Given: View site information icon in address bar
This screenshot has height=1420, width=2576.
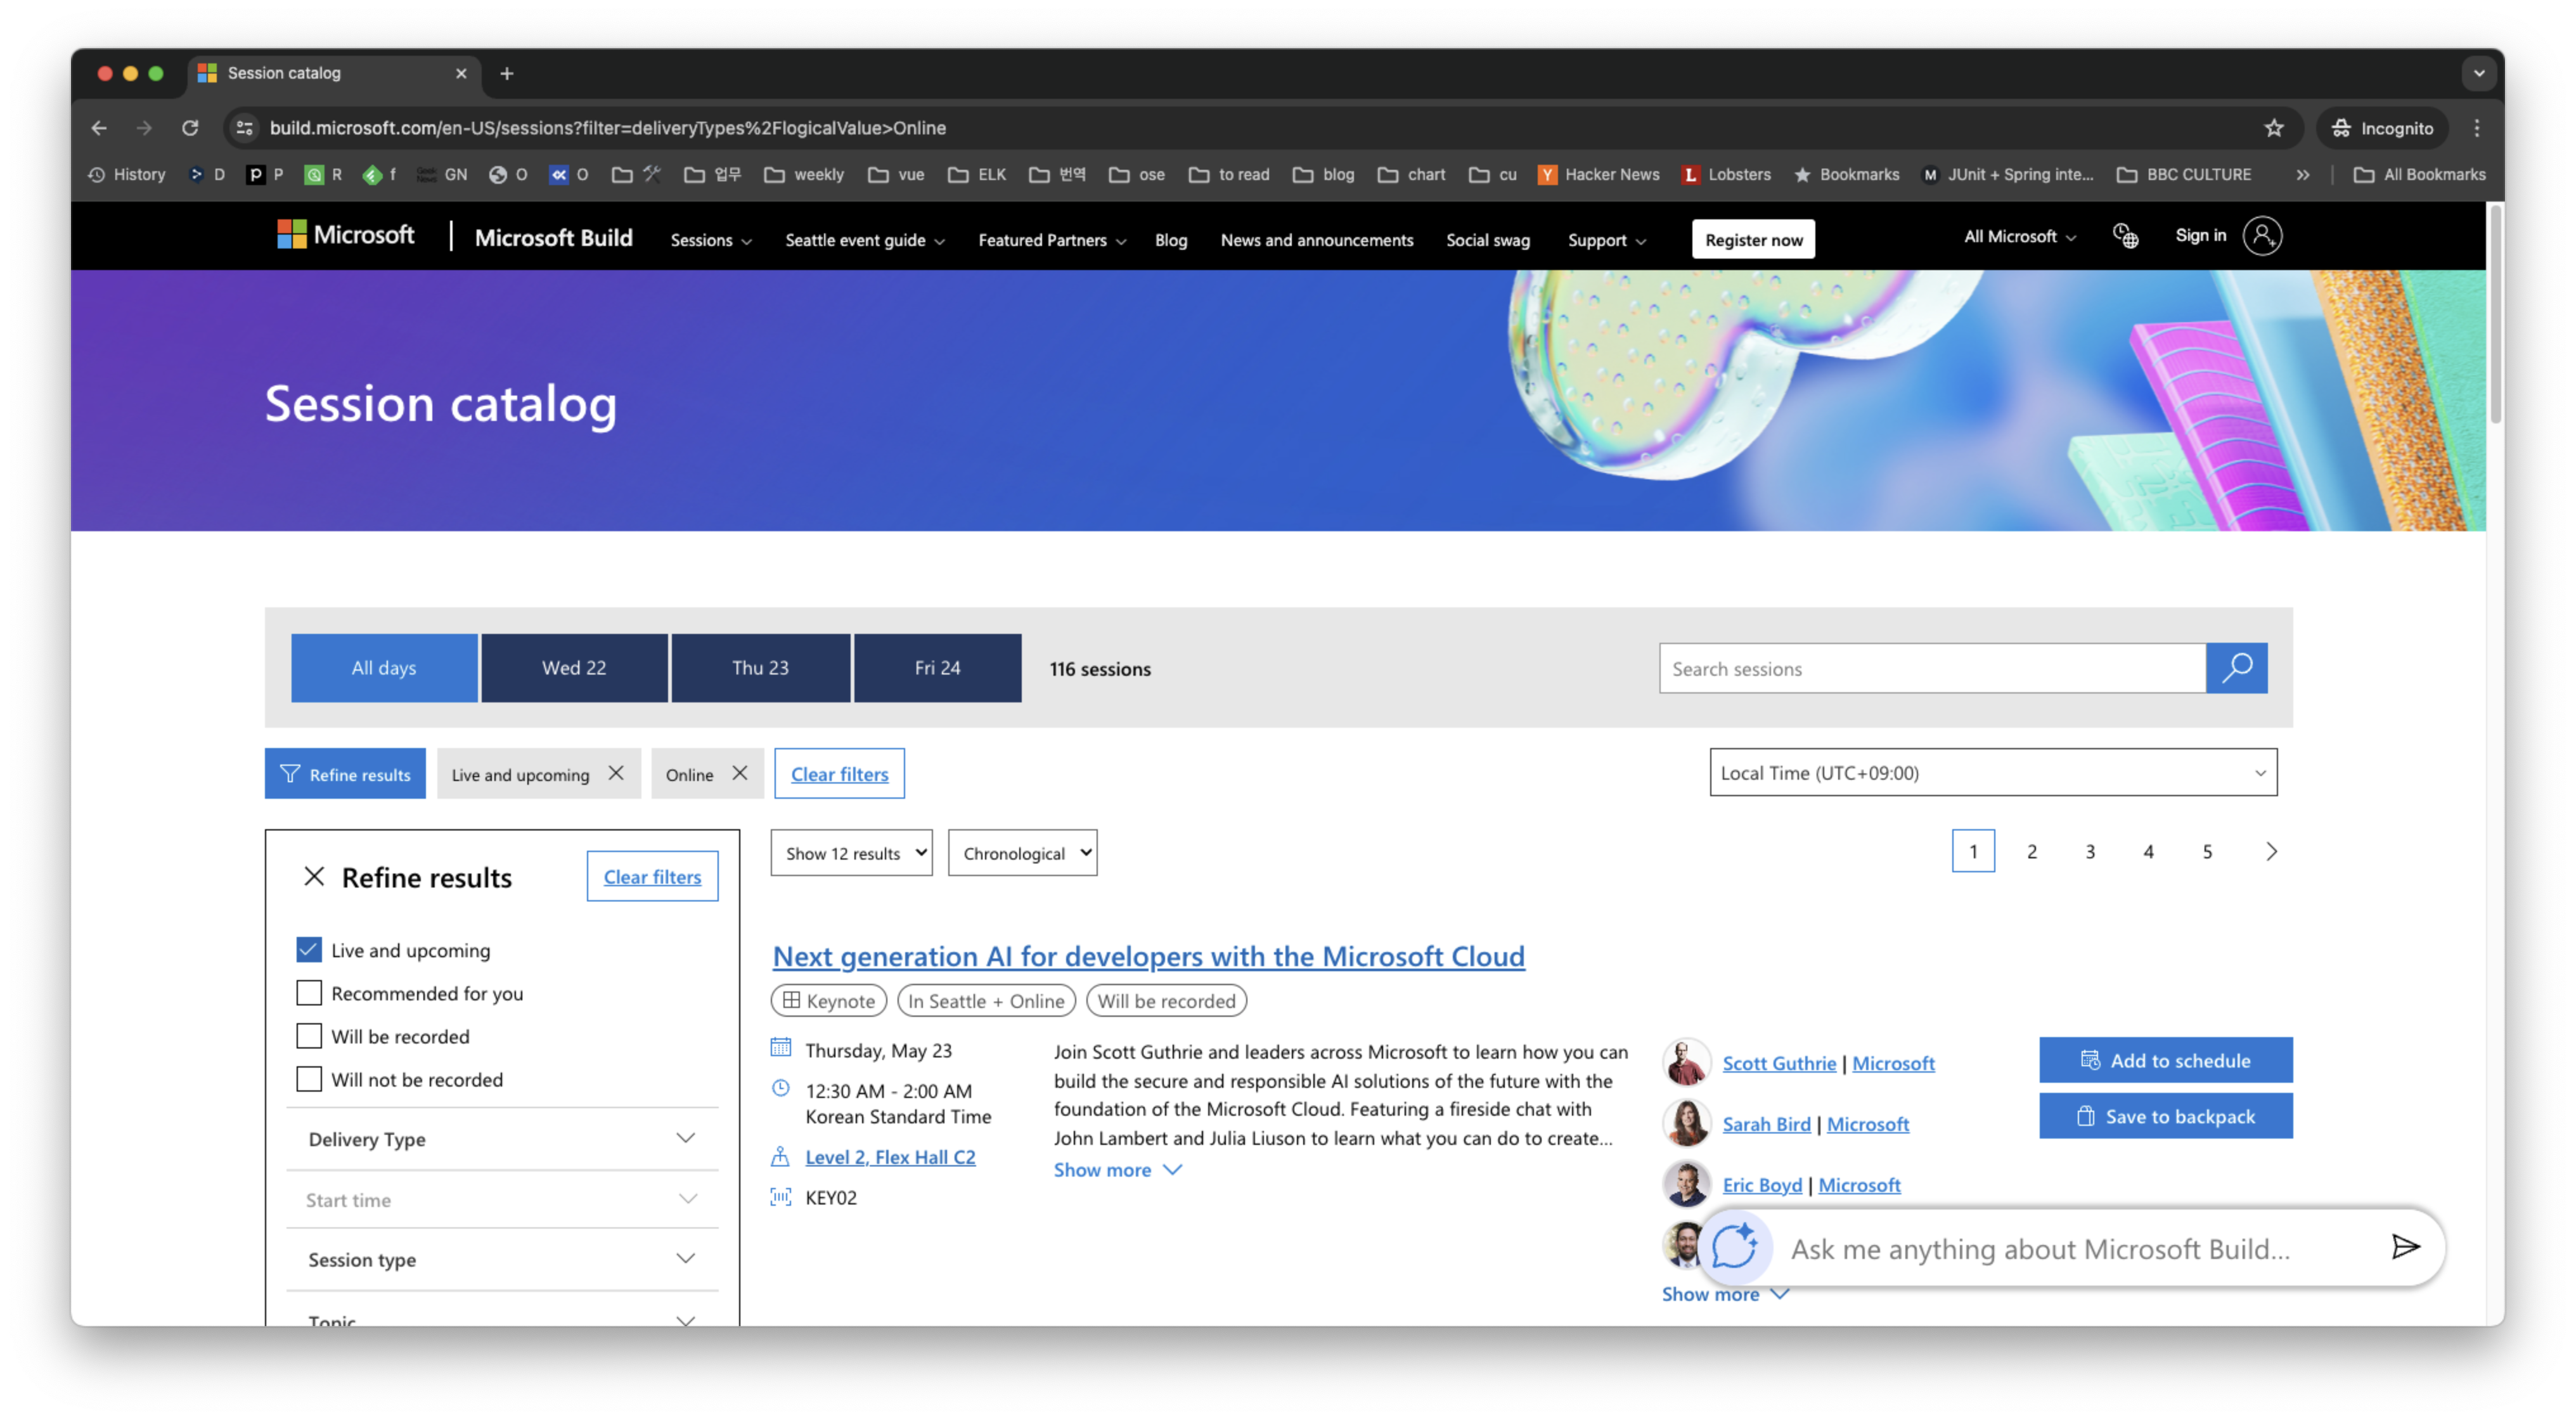Looking at the screenshot, I should 245,128.
